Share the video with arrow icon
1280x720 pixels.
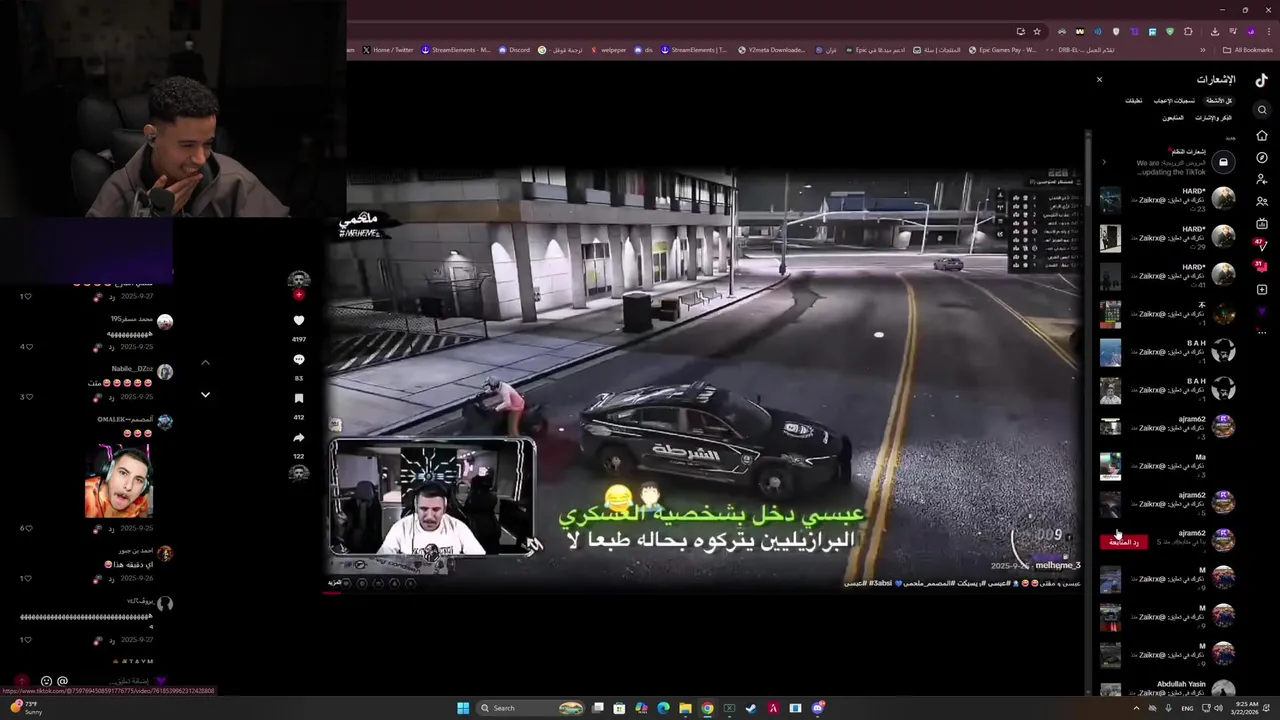[x=298, y=437]
